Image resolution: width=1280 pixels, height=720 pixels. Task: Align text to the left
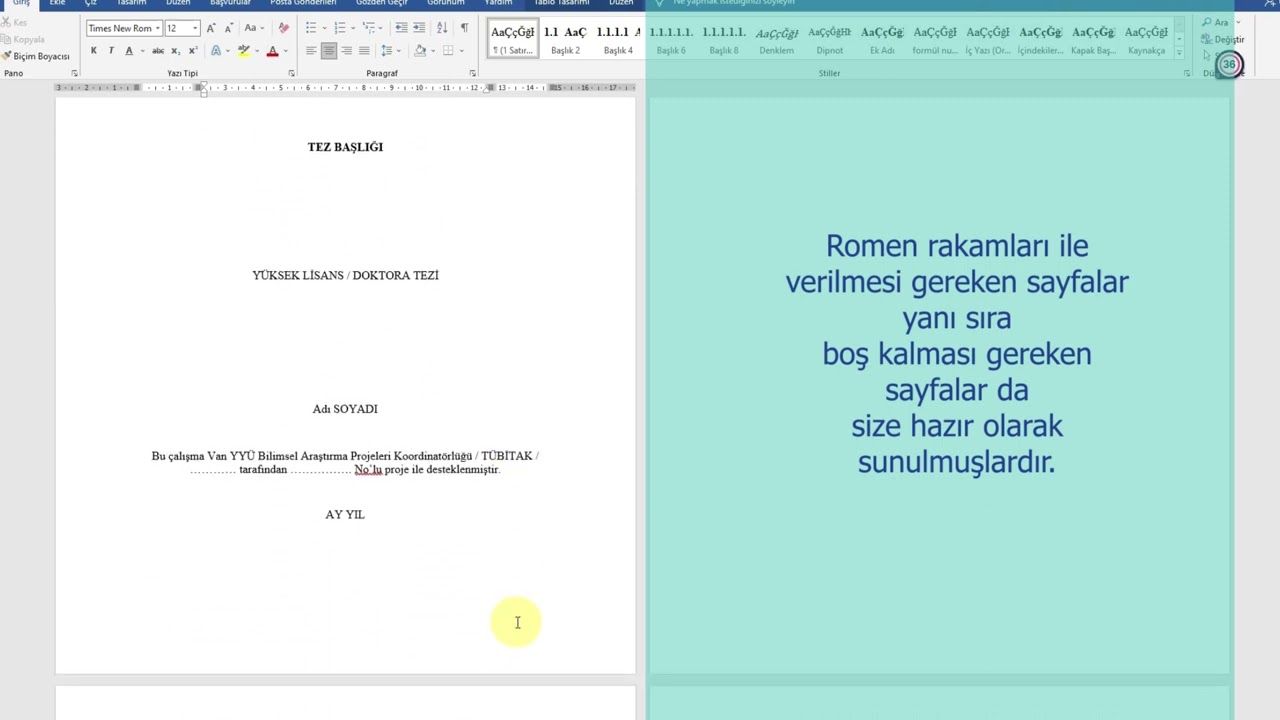point(311,51)
